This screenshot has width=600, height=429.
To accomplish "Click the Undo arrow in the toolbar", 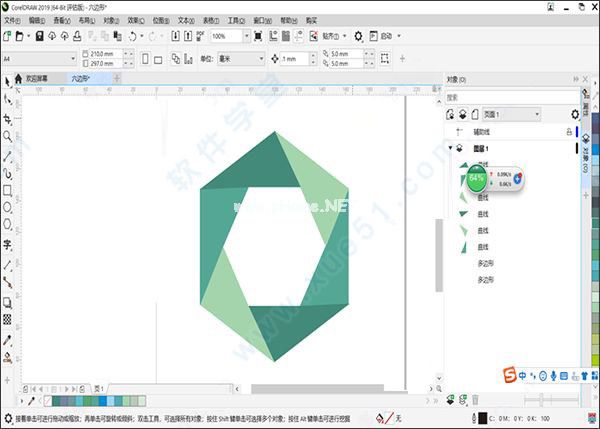I will tap(134, 36).
